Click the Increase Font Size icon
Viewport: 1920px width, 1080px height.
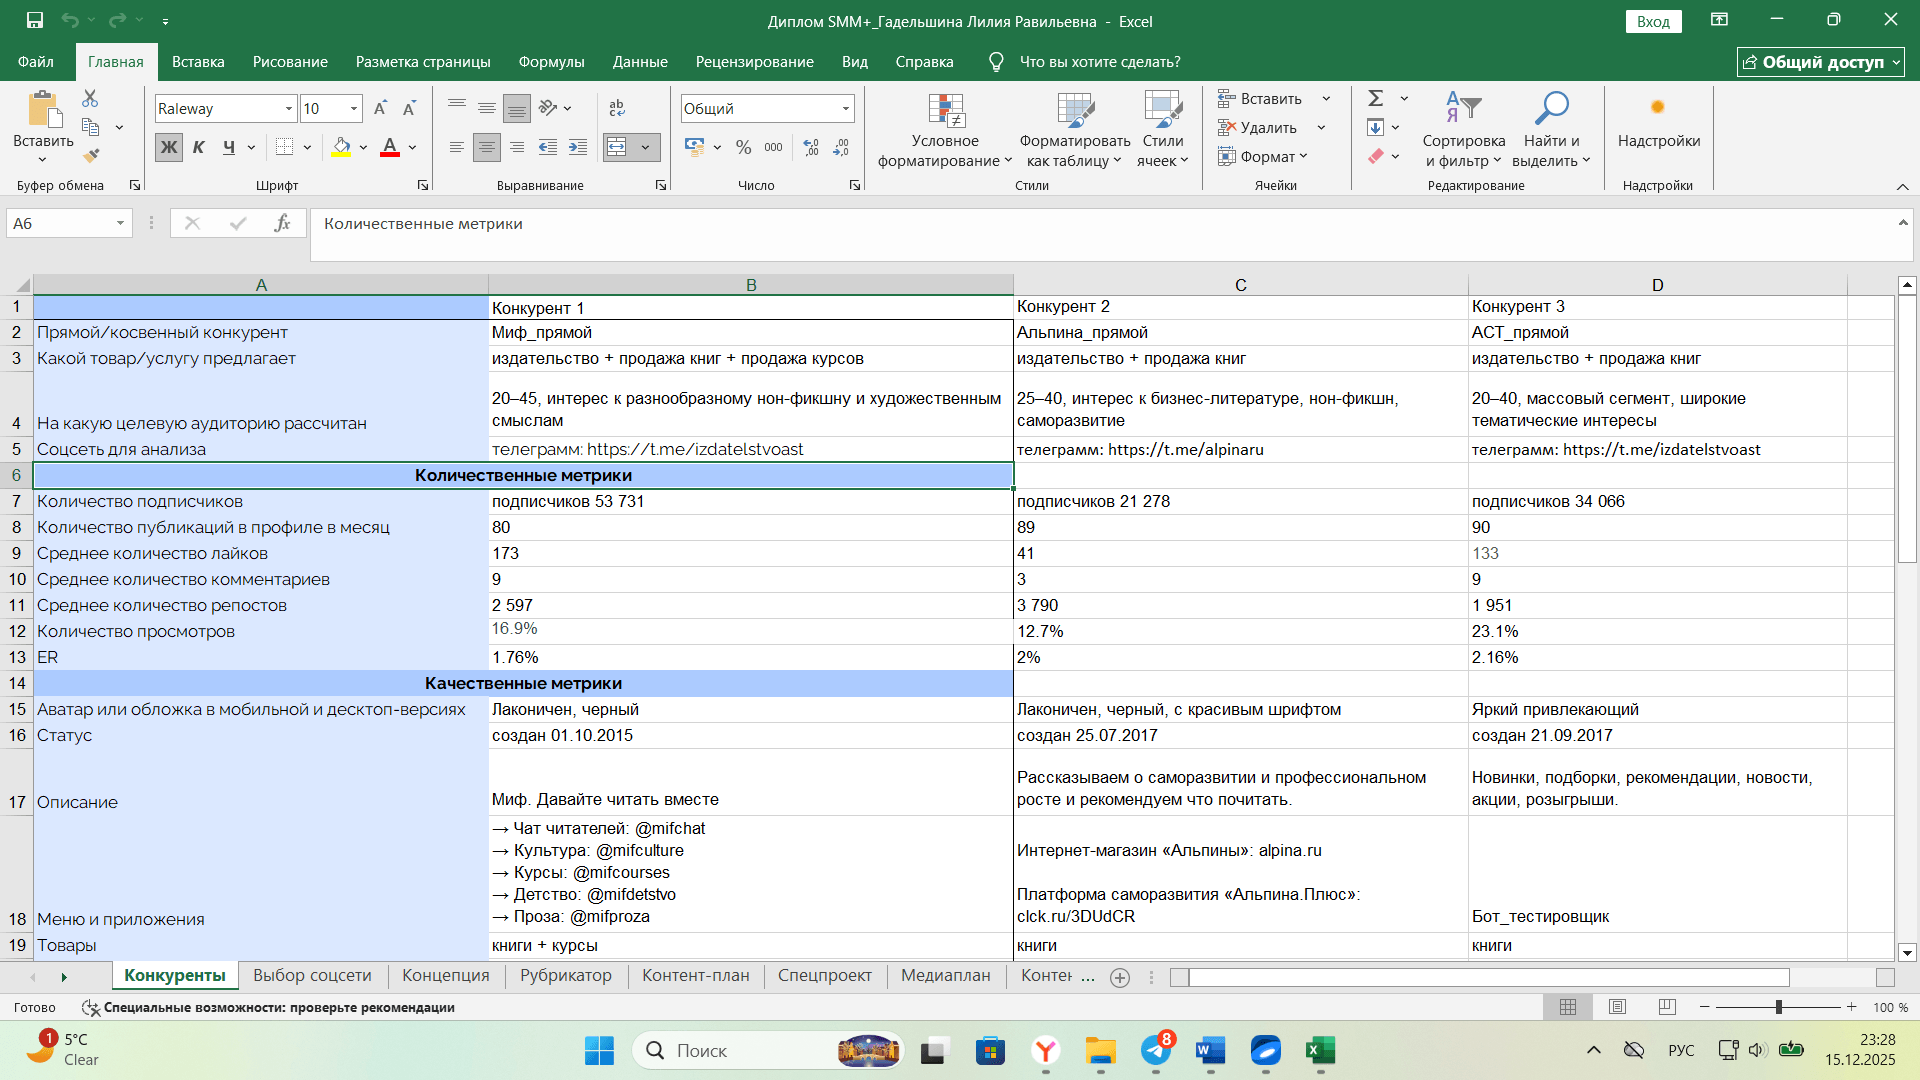(x=380, y=108)
